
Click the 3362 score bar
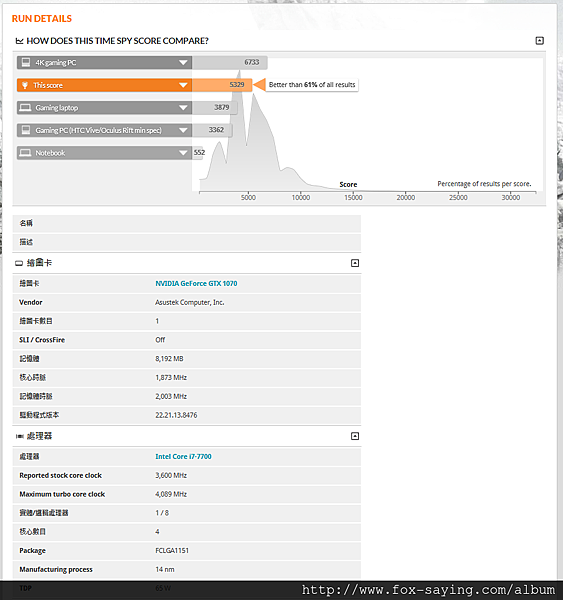[x=212, y=130]
